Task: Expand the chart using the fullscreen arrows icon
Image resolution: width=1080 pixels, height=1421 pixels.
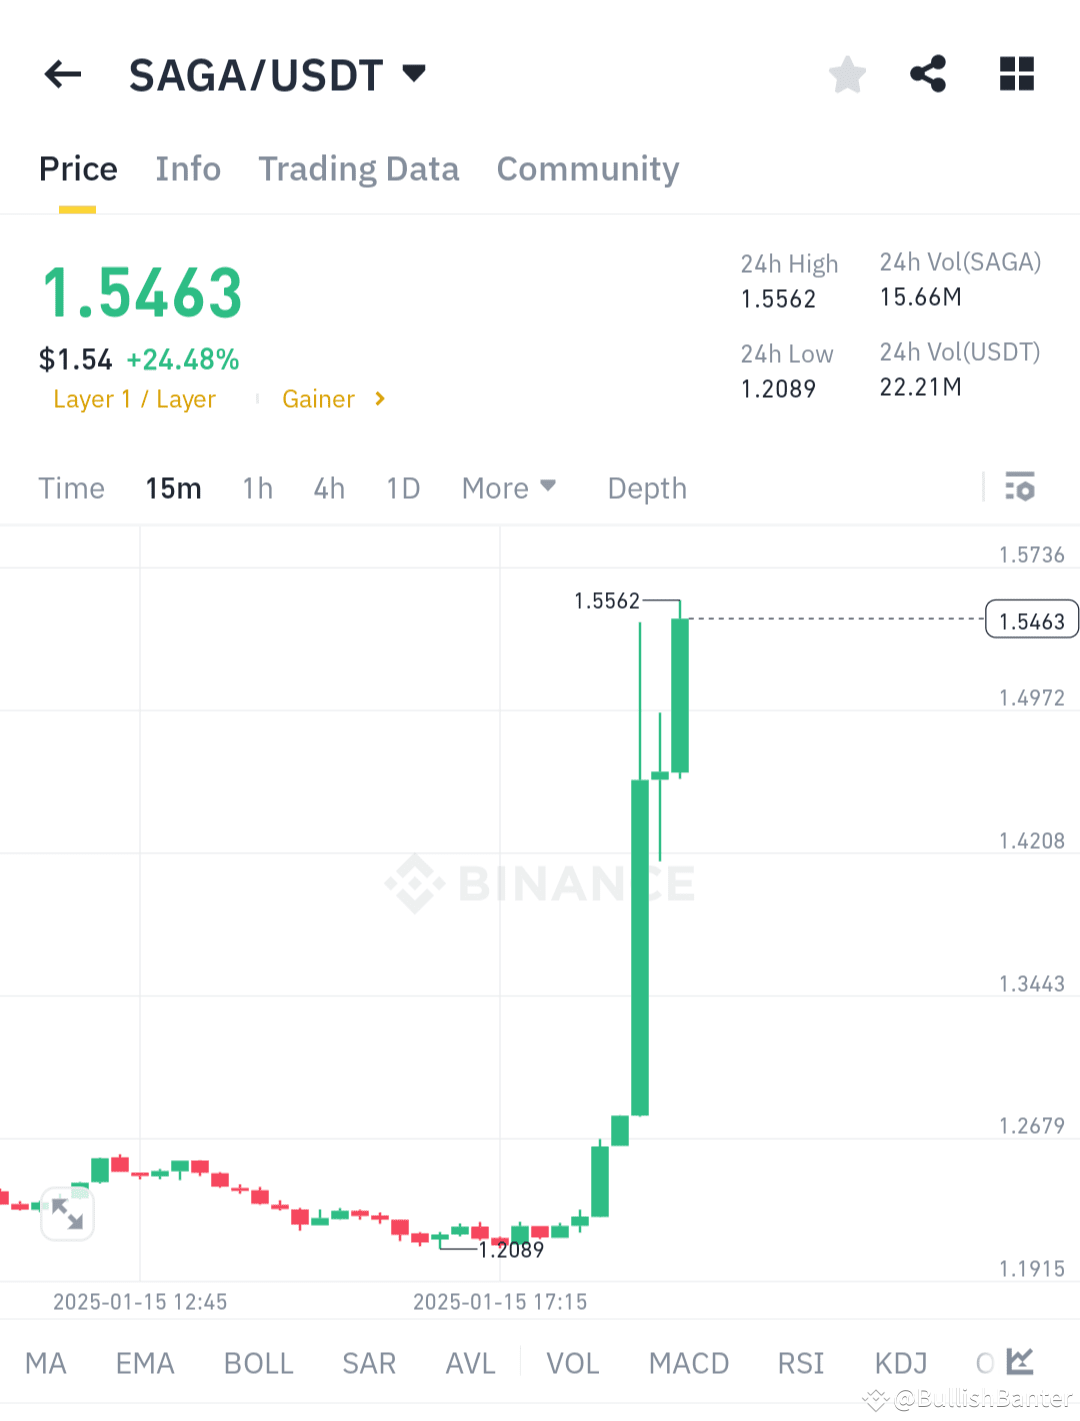Action: (x=67, y=1213)
